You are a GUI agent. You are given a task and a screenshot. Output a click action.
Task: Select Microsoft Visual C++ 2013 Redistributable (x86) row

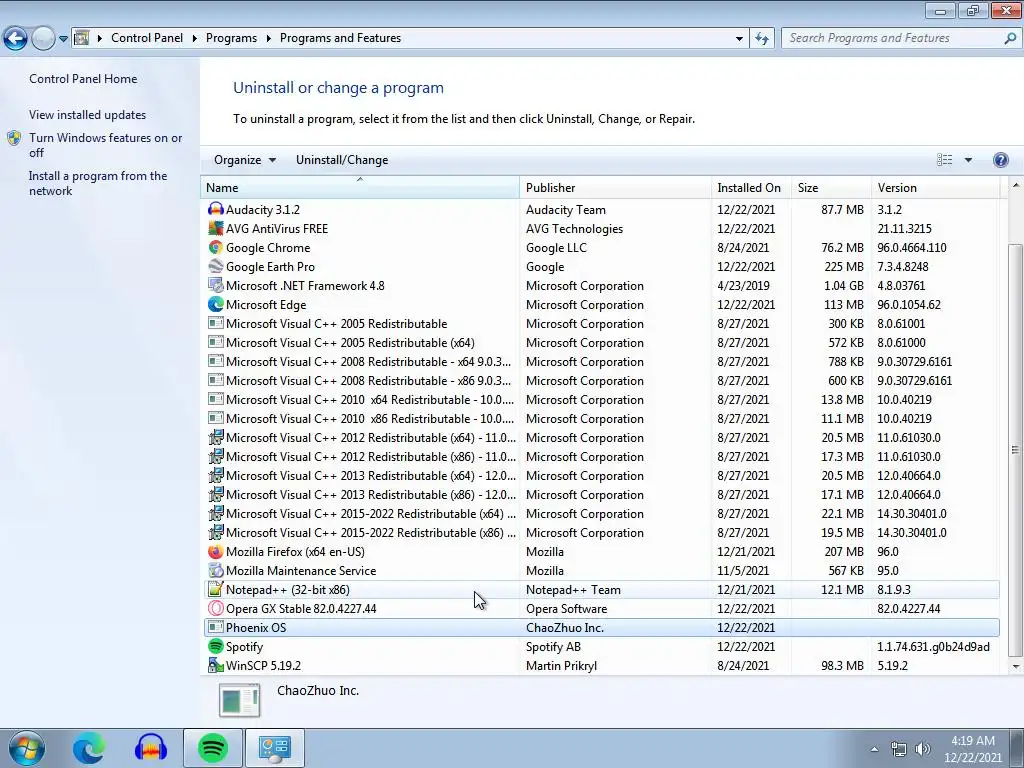click(601, 494)
